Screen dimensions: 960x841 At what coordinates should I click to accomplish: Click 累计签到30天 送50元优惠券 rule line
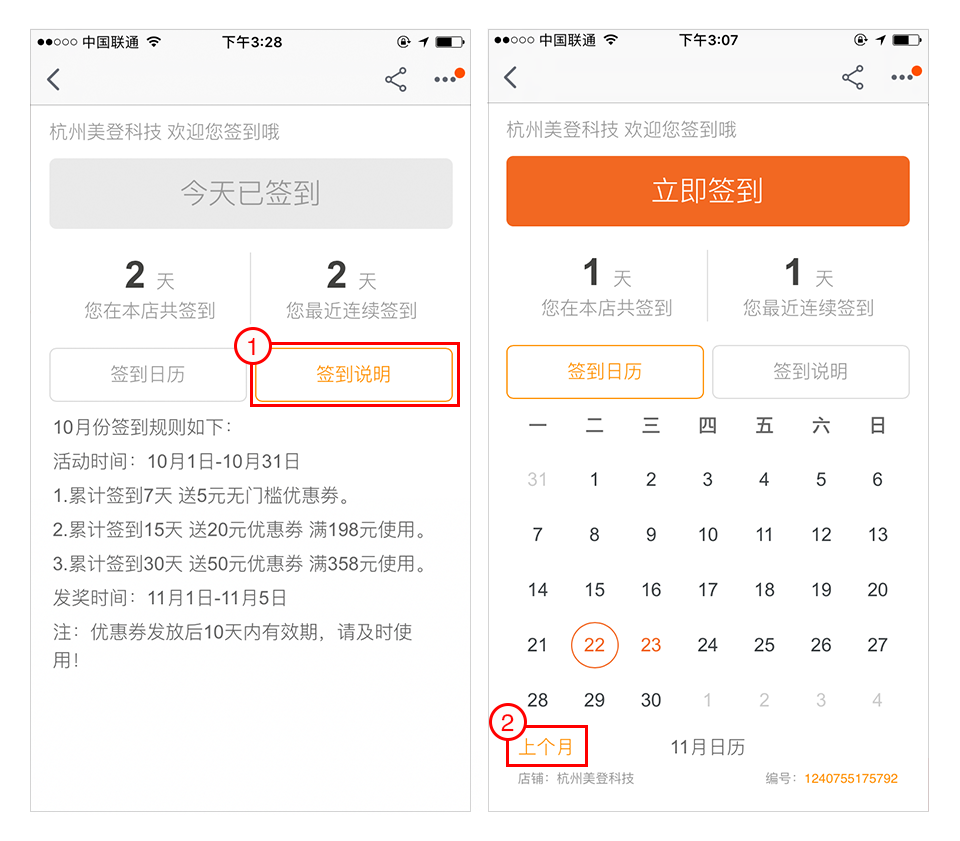(x=239, y=564)
